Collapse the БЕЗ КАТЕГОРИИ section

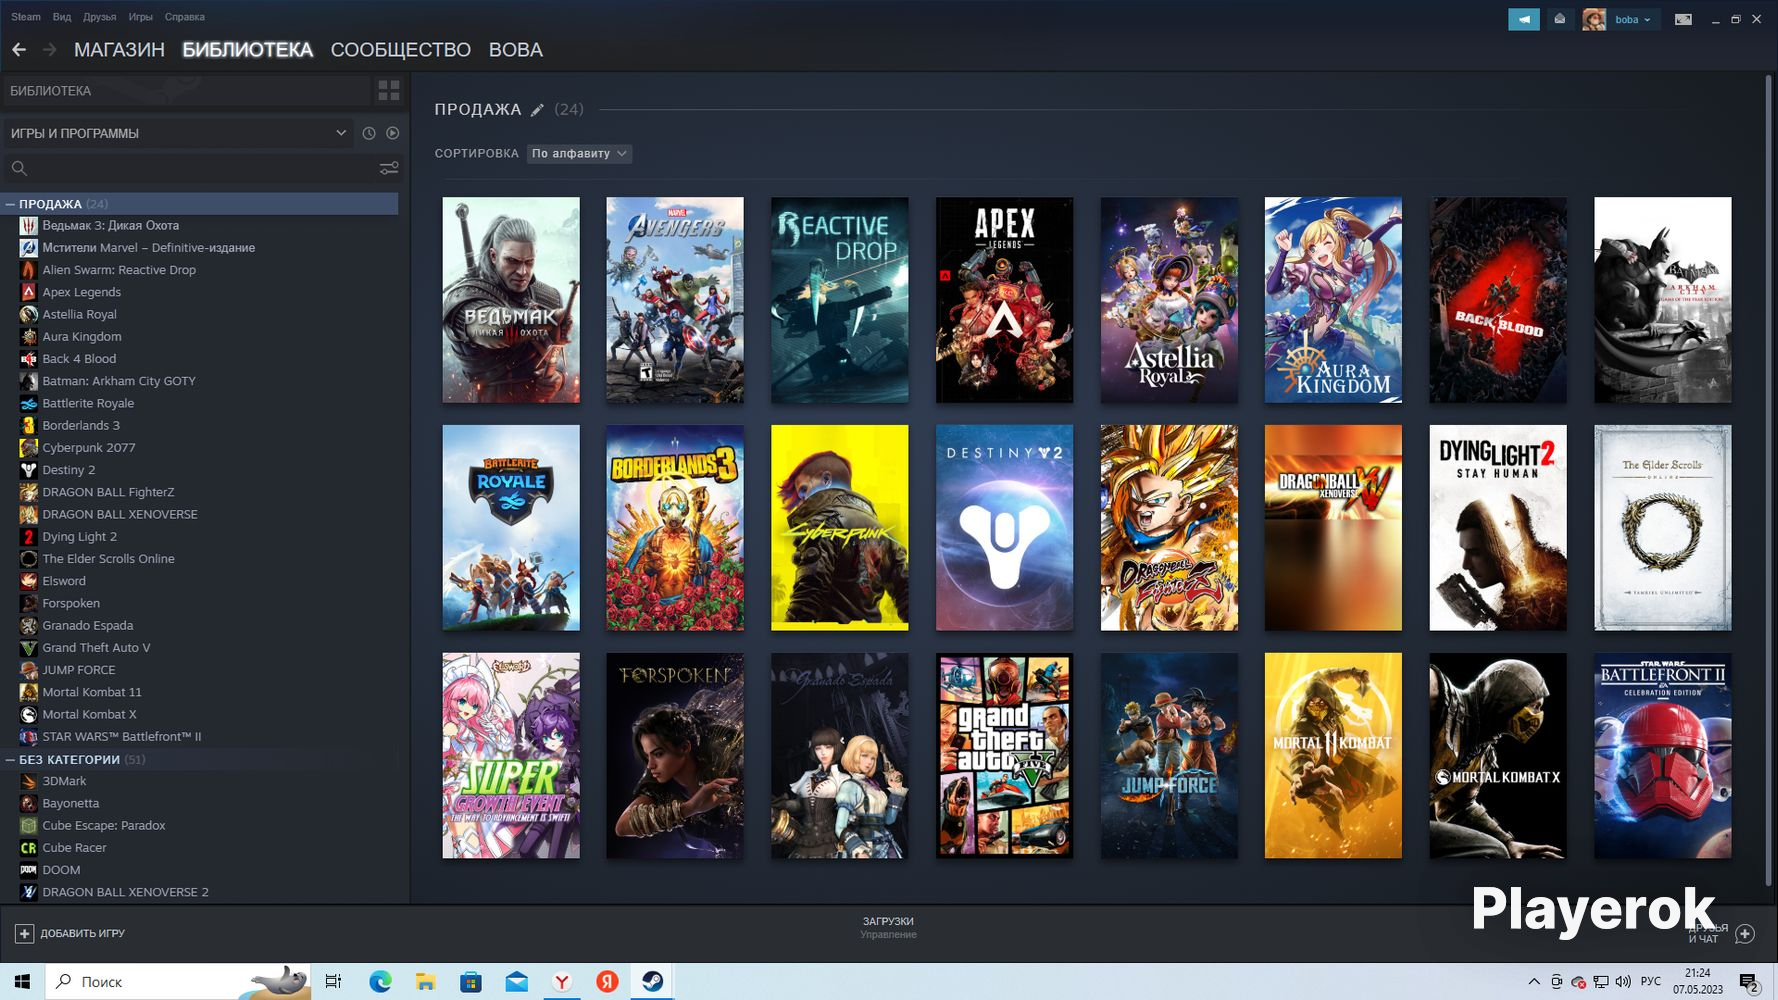pos(10,760)
